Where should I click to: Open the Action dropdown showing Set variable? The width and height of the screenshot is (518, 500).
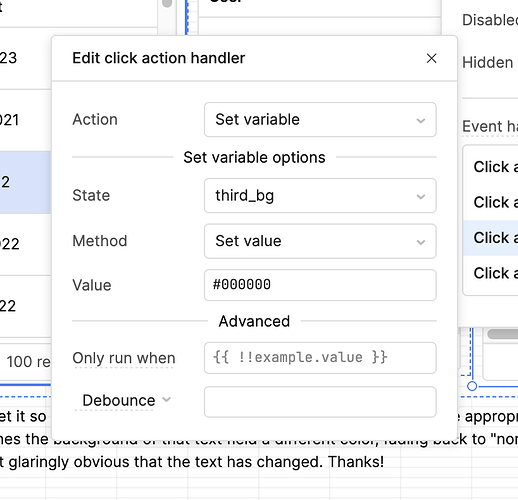pos(320,120)
